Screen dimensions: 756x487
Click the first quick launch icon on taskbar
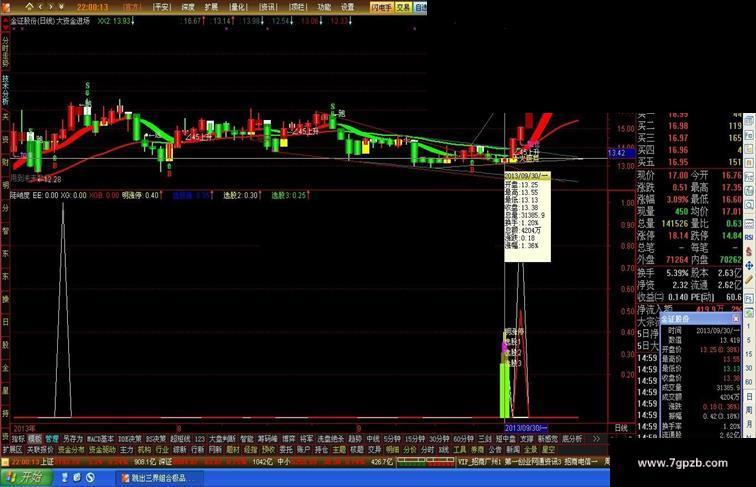(x=65, y=477)
